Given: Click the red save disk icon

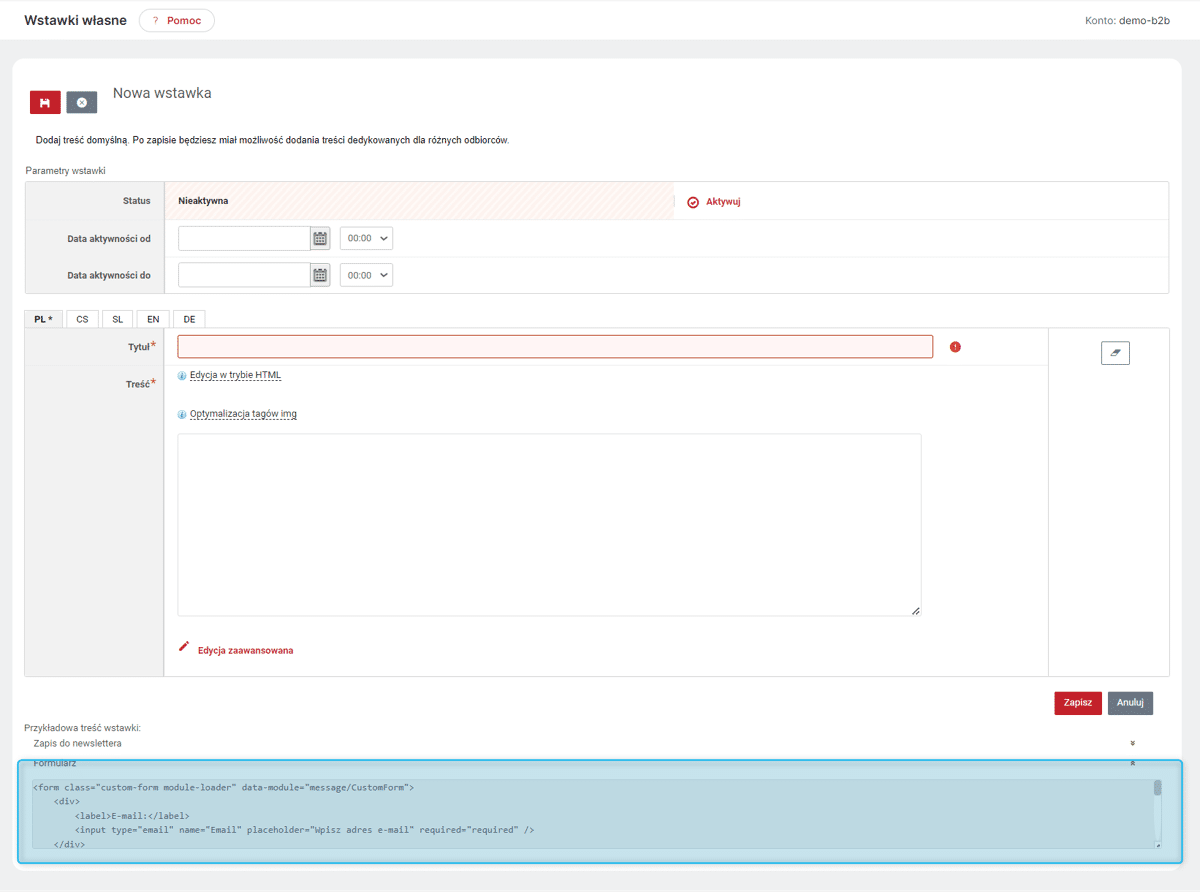Looking at the screenshot, I should pyautogui.click(x=45, y=102).
